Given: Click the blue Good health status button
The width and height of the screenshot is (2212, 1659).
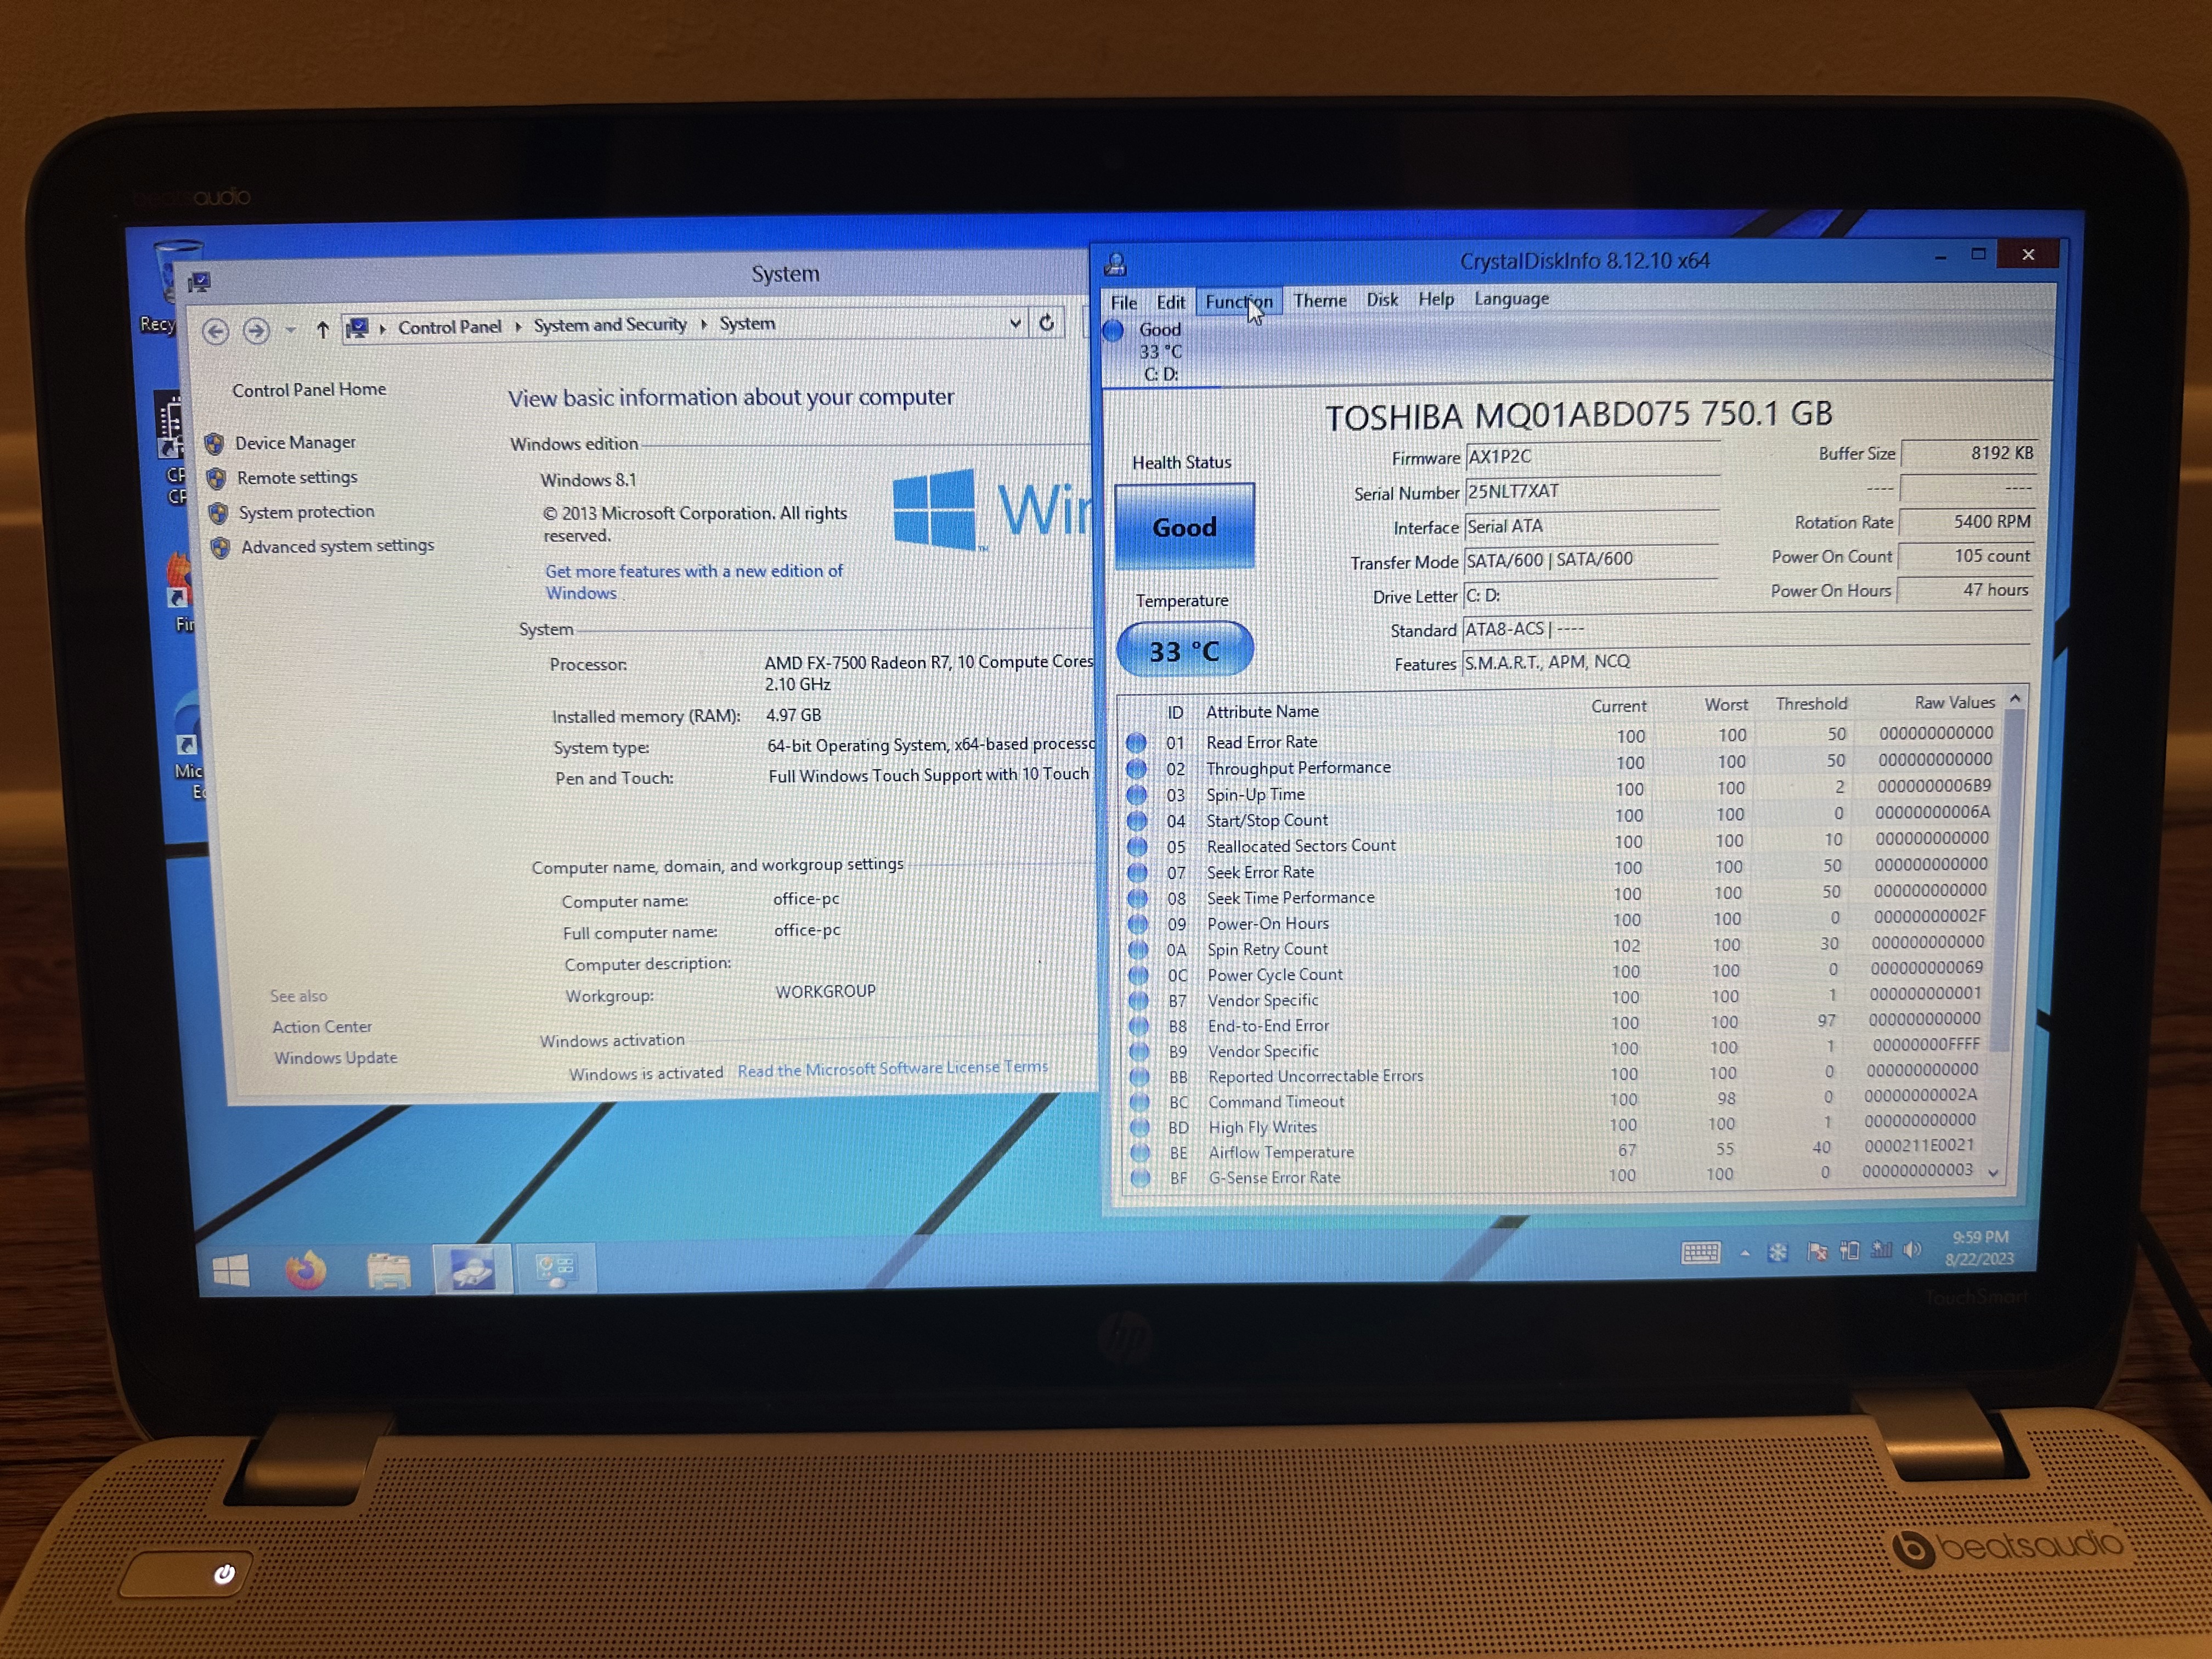Looking at the screenshot, I should (1184, 527).
